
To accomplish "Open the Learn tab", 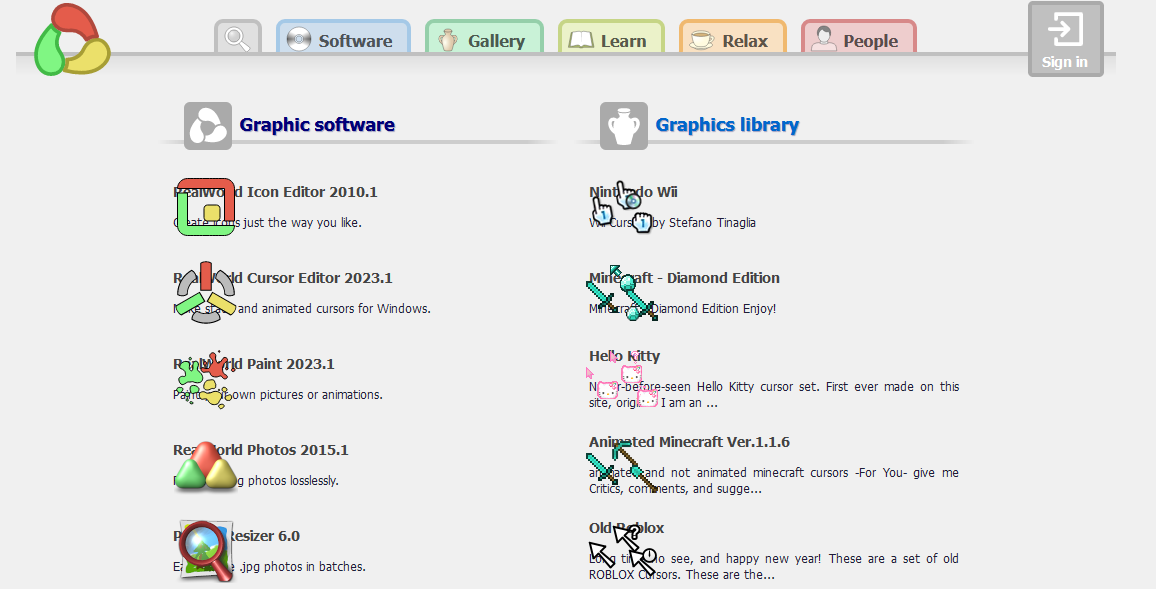I will point(611,37).
